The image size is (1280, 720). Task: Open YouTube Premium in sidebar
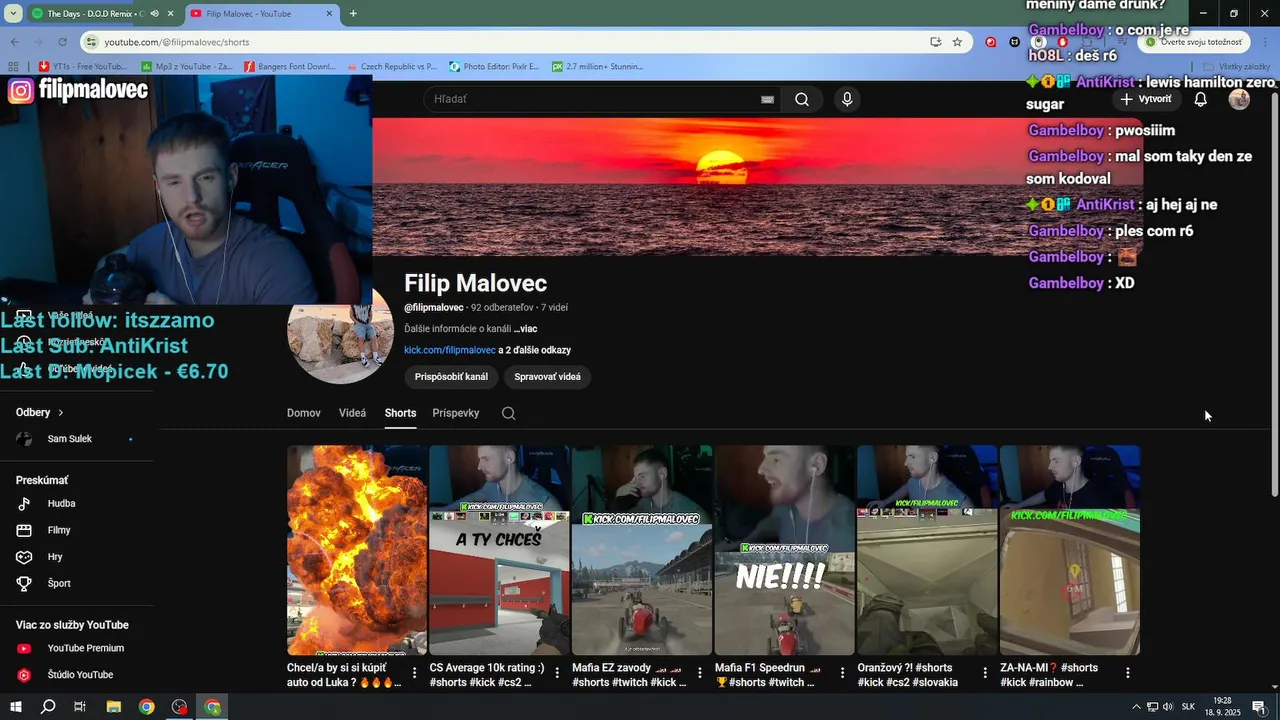click(85, 648)
